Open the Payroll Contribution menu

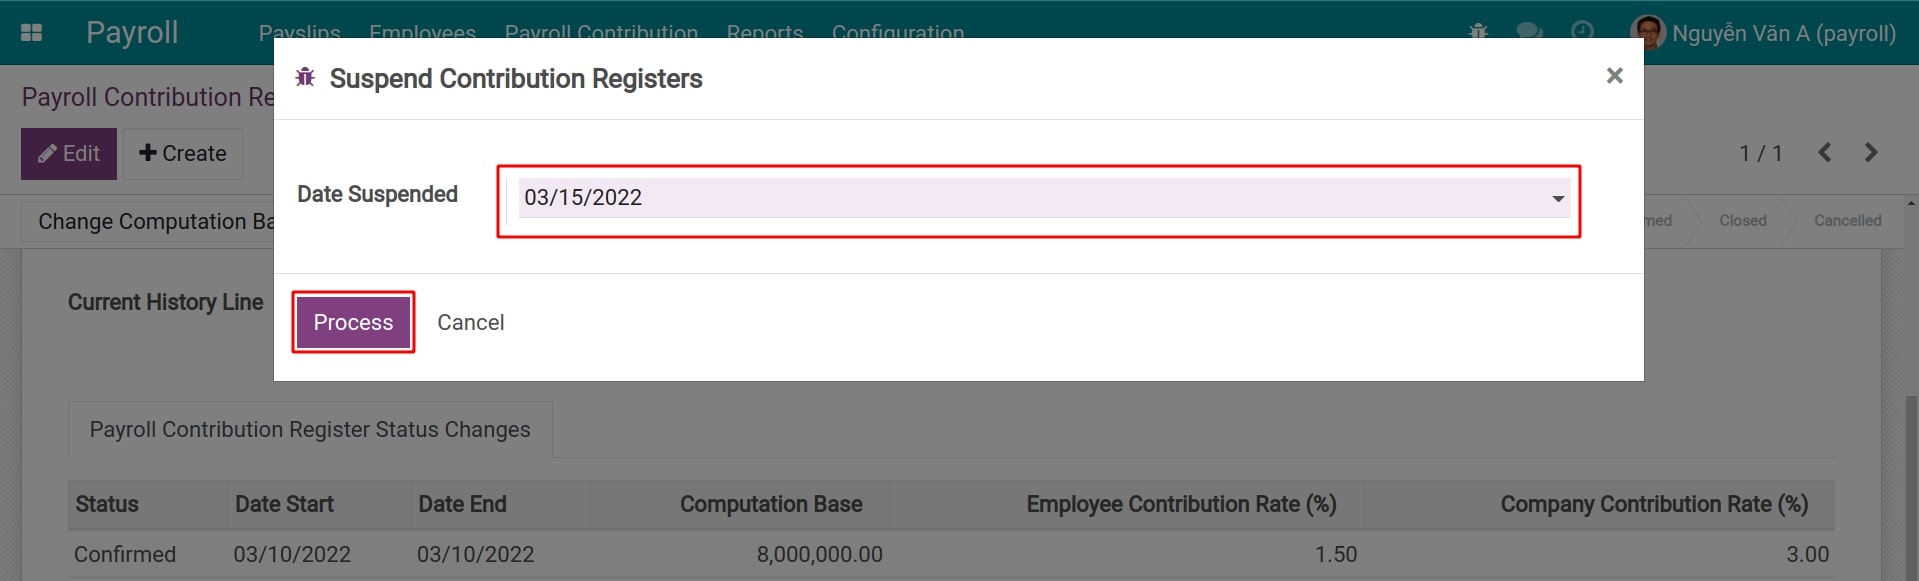(601, 33)
